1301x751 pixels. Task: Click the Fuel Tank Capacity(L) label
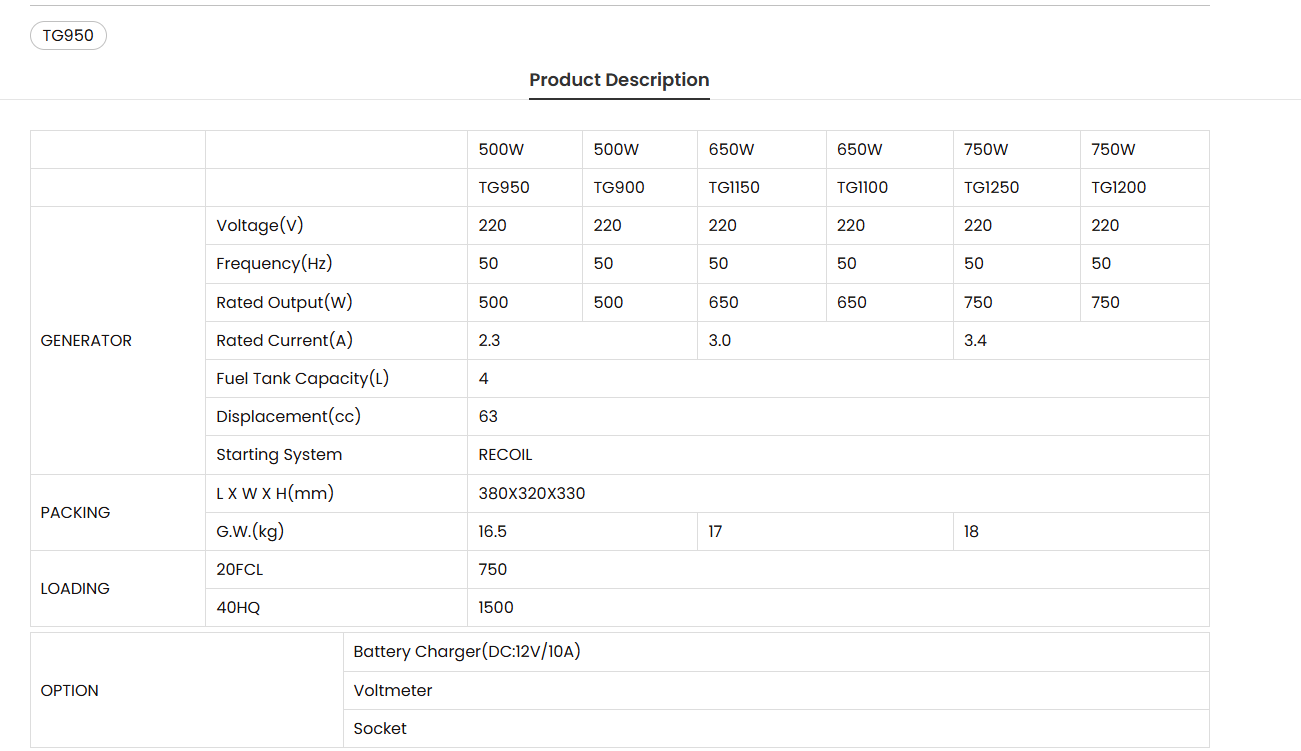coord(302,379)
